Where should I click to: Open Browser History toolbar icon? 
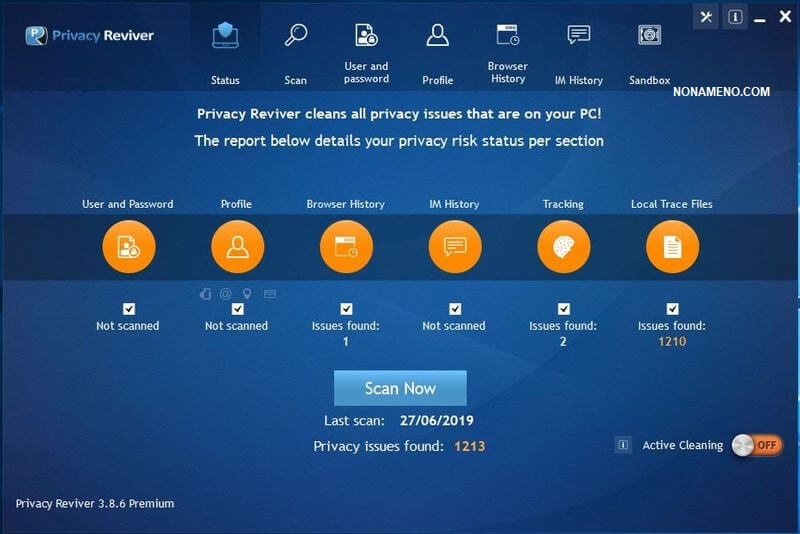[x=508, y=35]
